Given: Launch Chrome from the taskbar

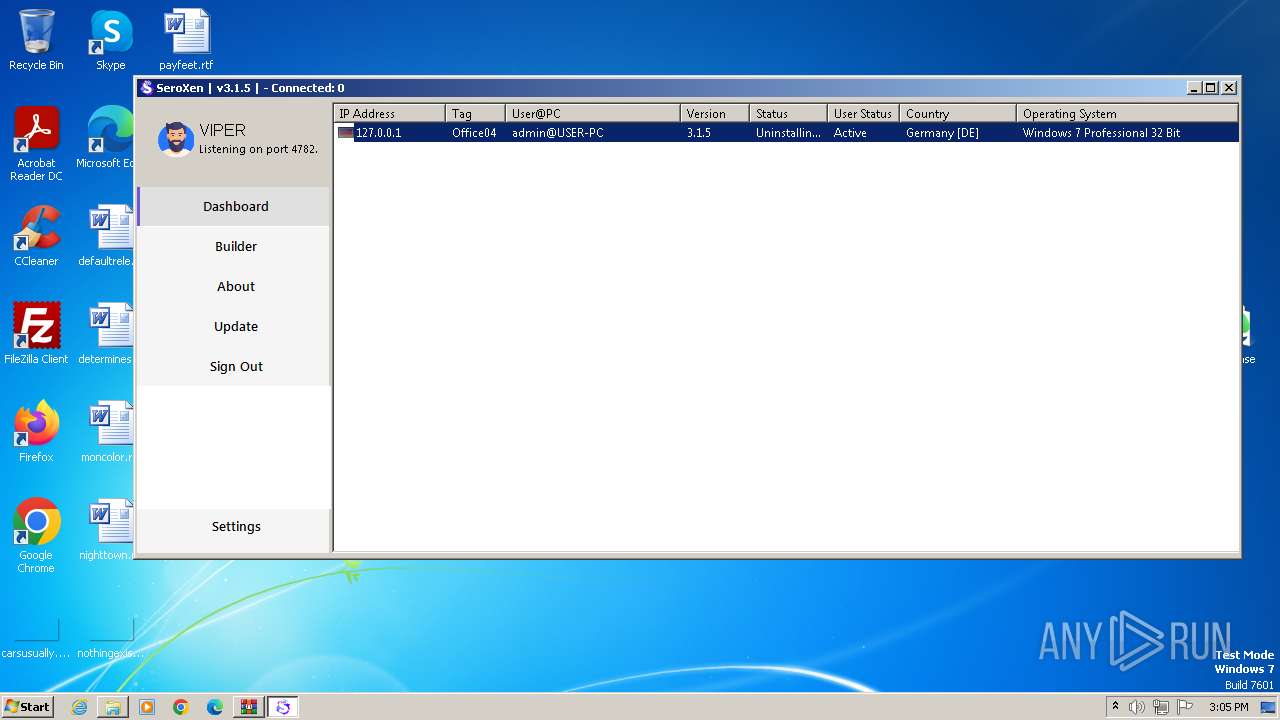Looking at the screenshot, I should pyautogui.click(x=181, y=707).
